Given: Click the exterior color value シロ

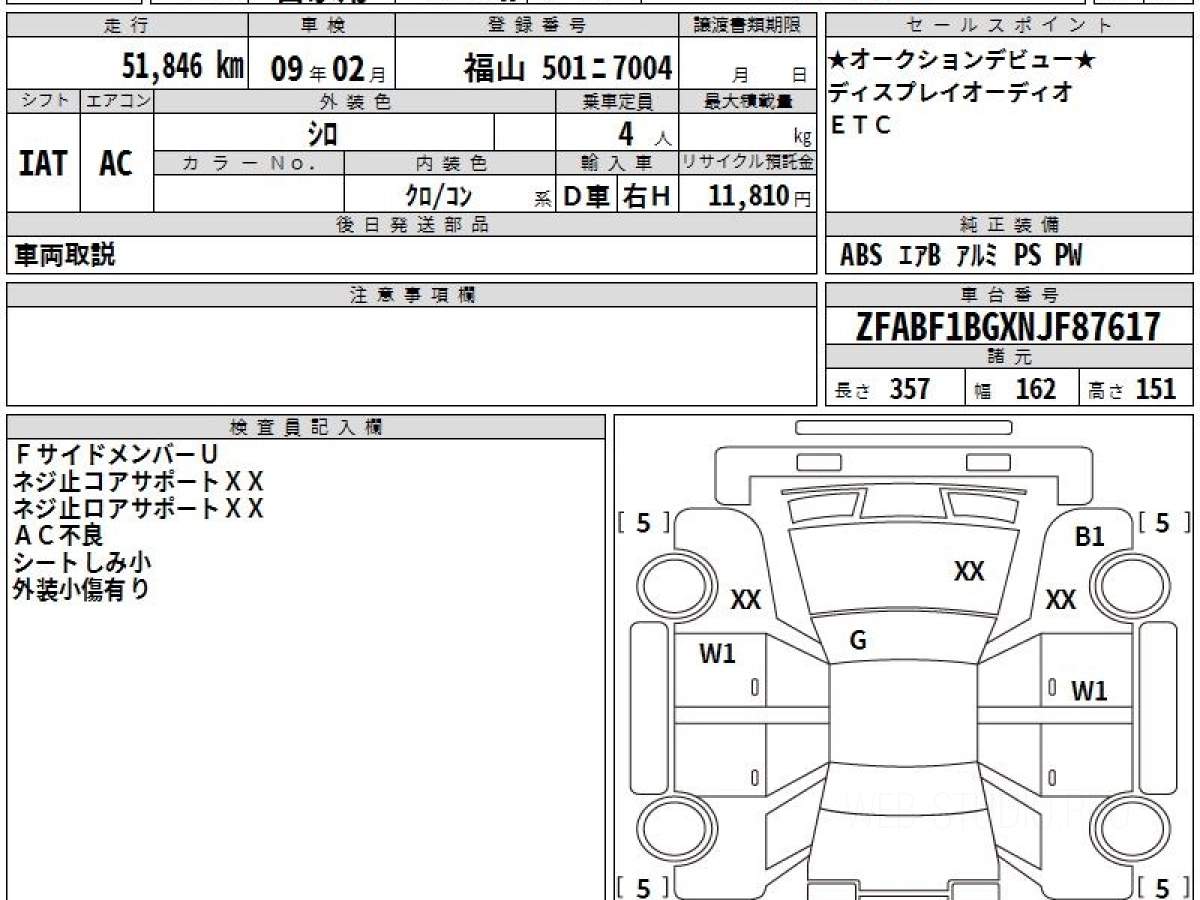Looking at the screenshot, I should tap(322, 132).
